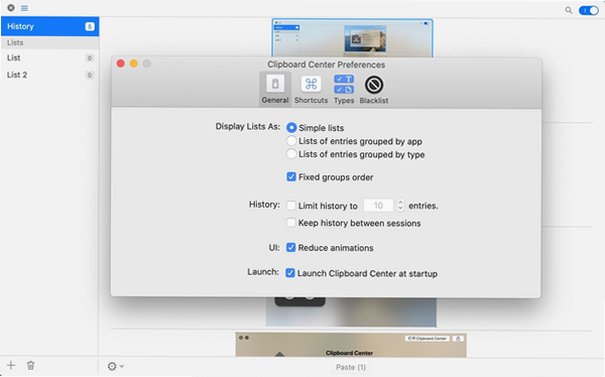Select the Clipboard Center thumbnail entry at bottom
The image size is (605, 377).
coord(351,345)
